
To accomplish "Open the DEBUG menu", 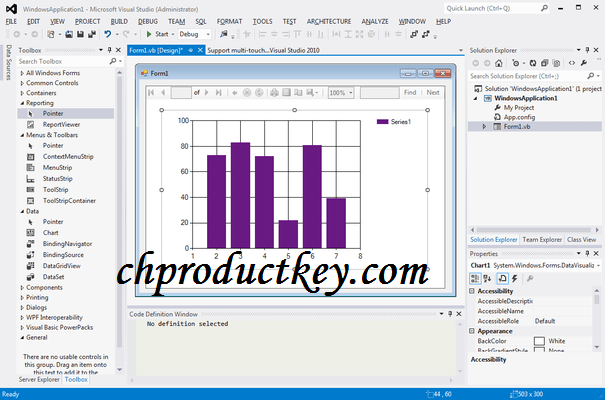I will coord(148,22).
